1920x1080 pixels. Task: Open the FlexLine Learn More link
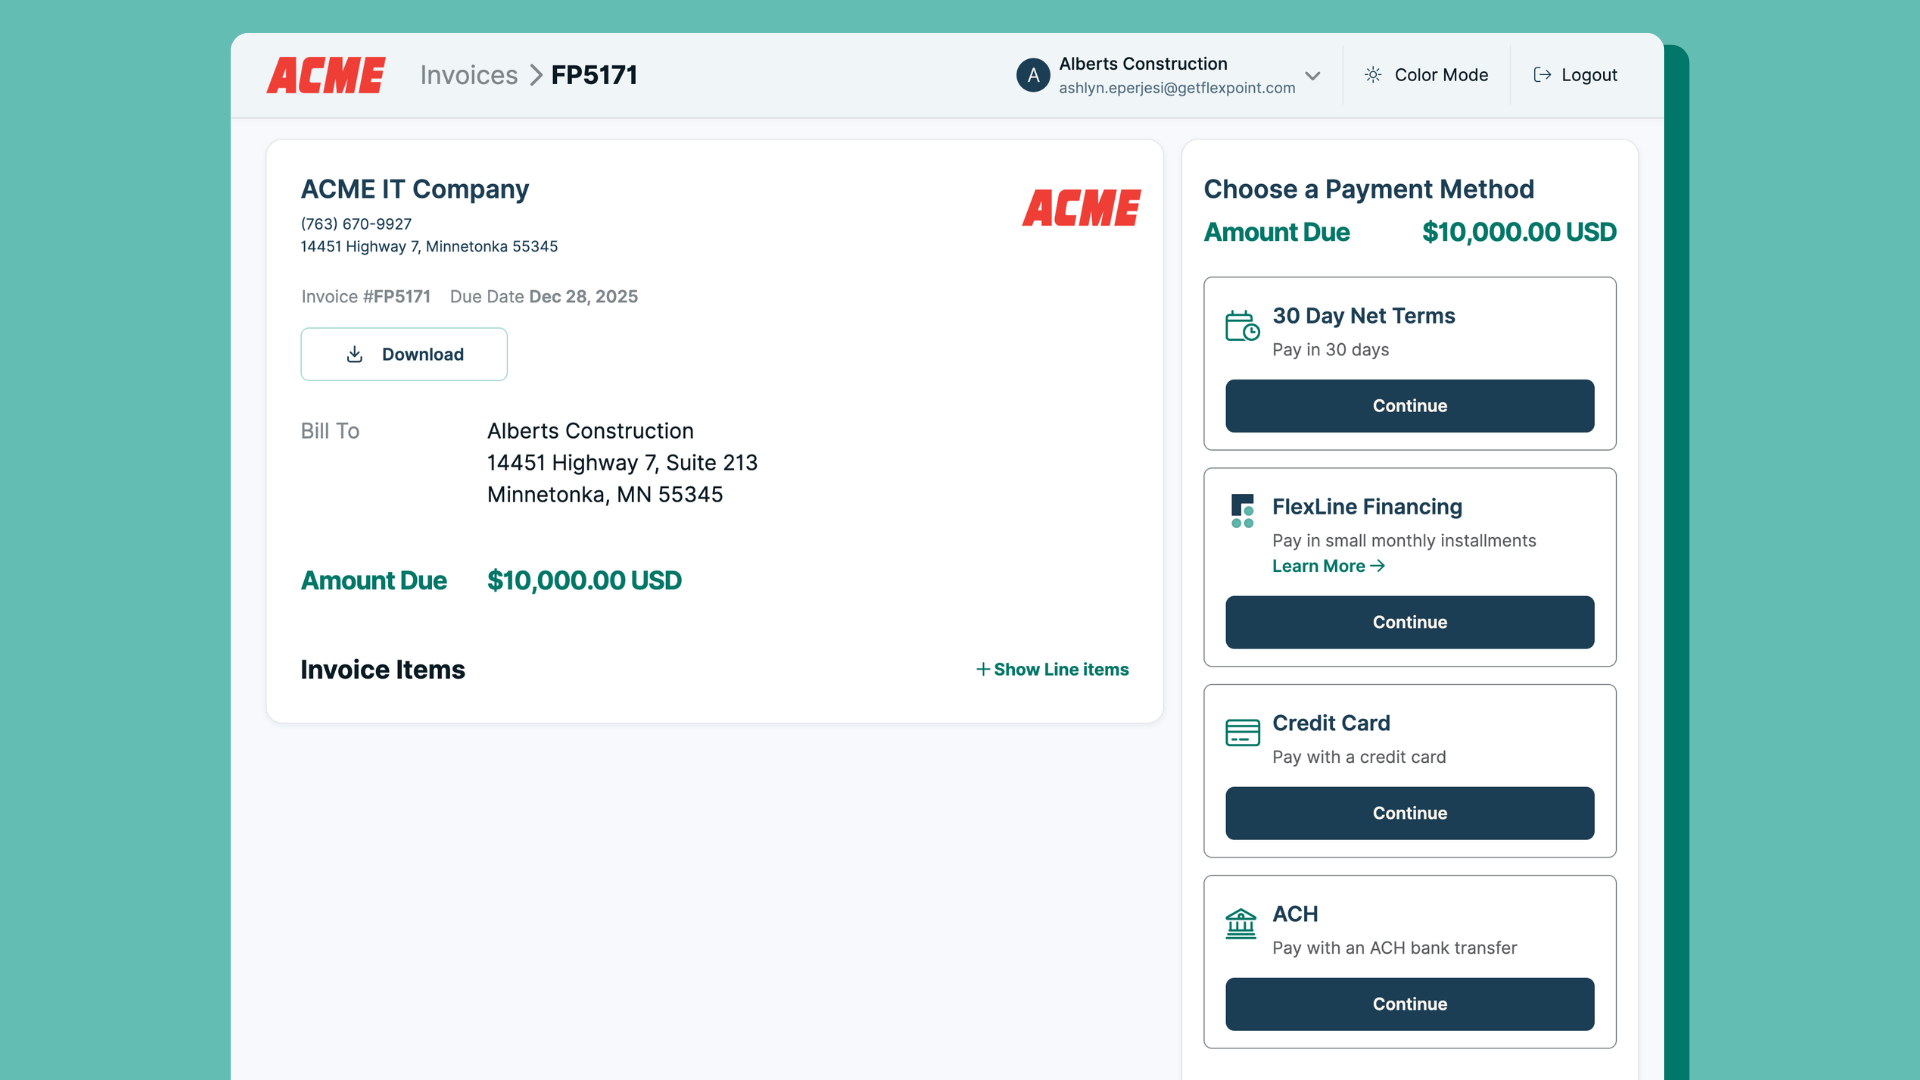[x=1328, y=566]
